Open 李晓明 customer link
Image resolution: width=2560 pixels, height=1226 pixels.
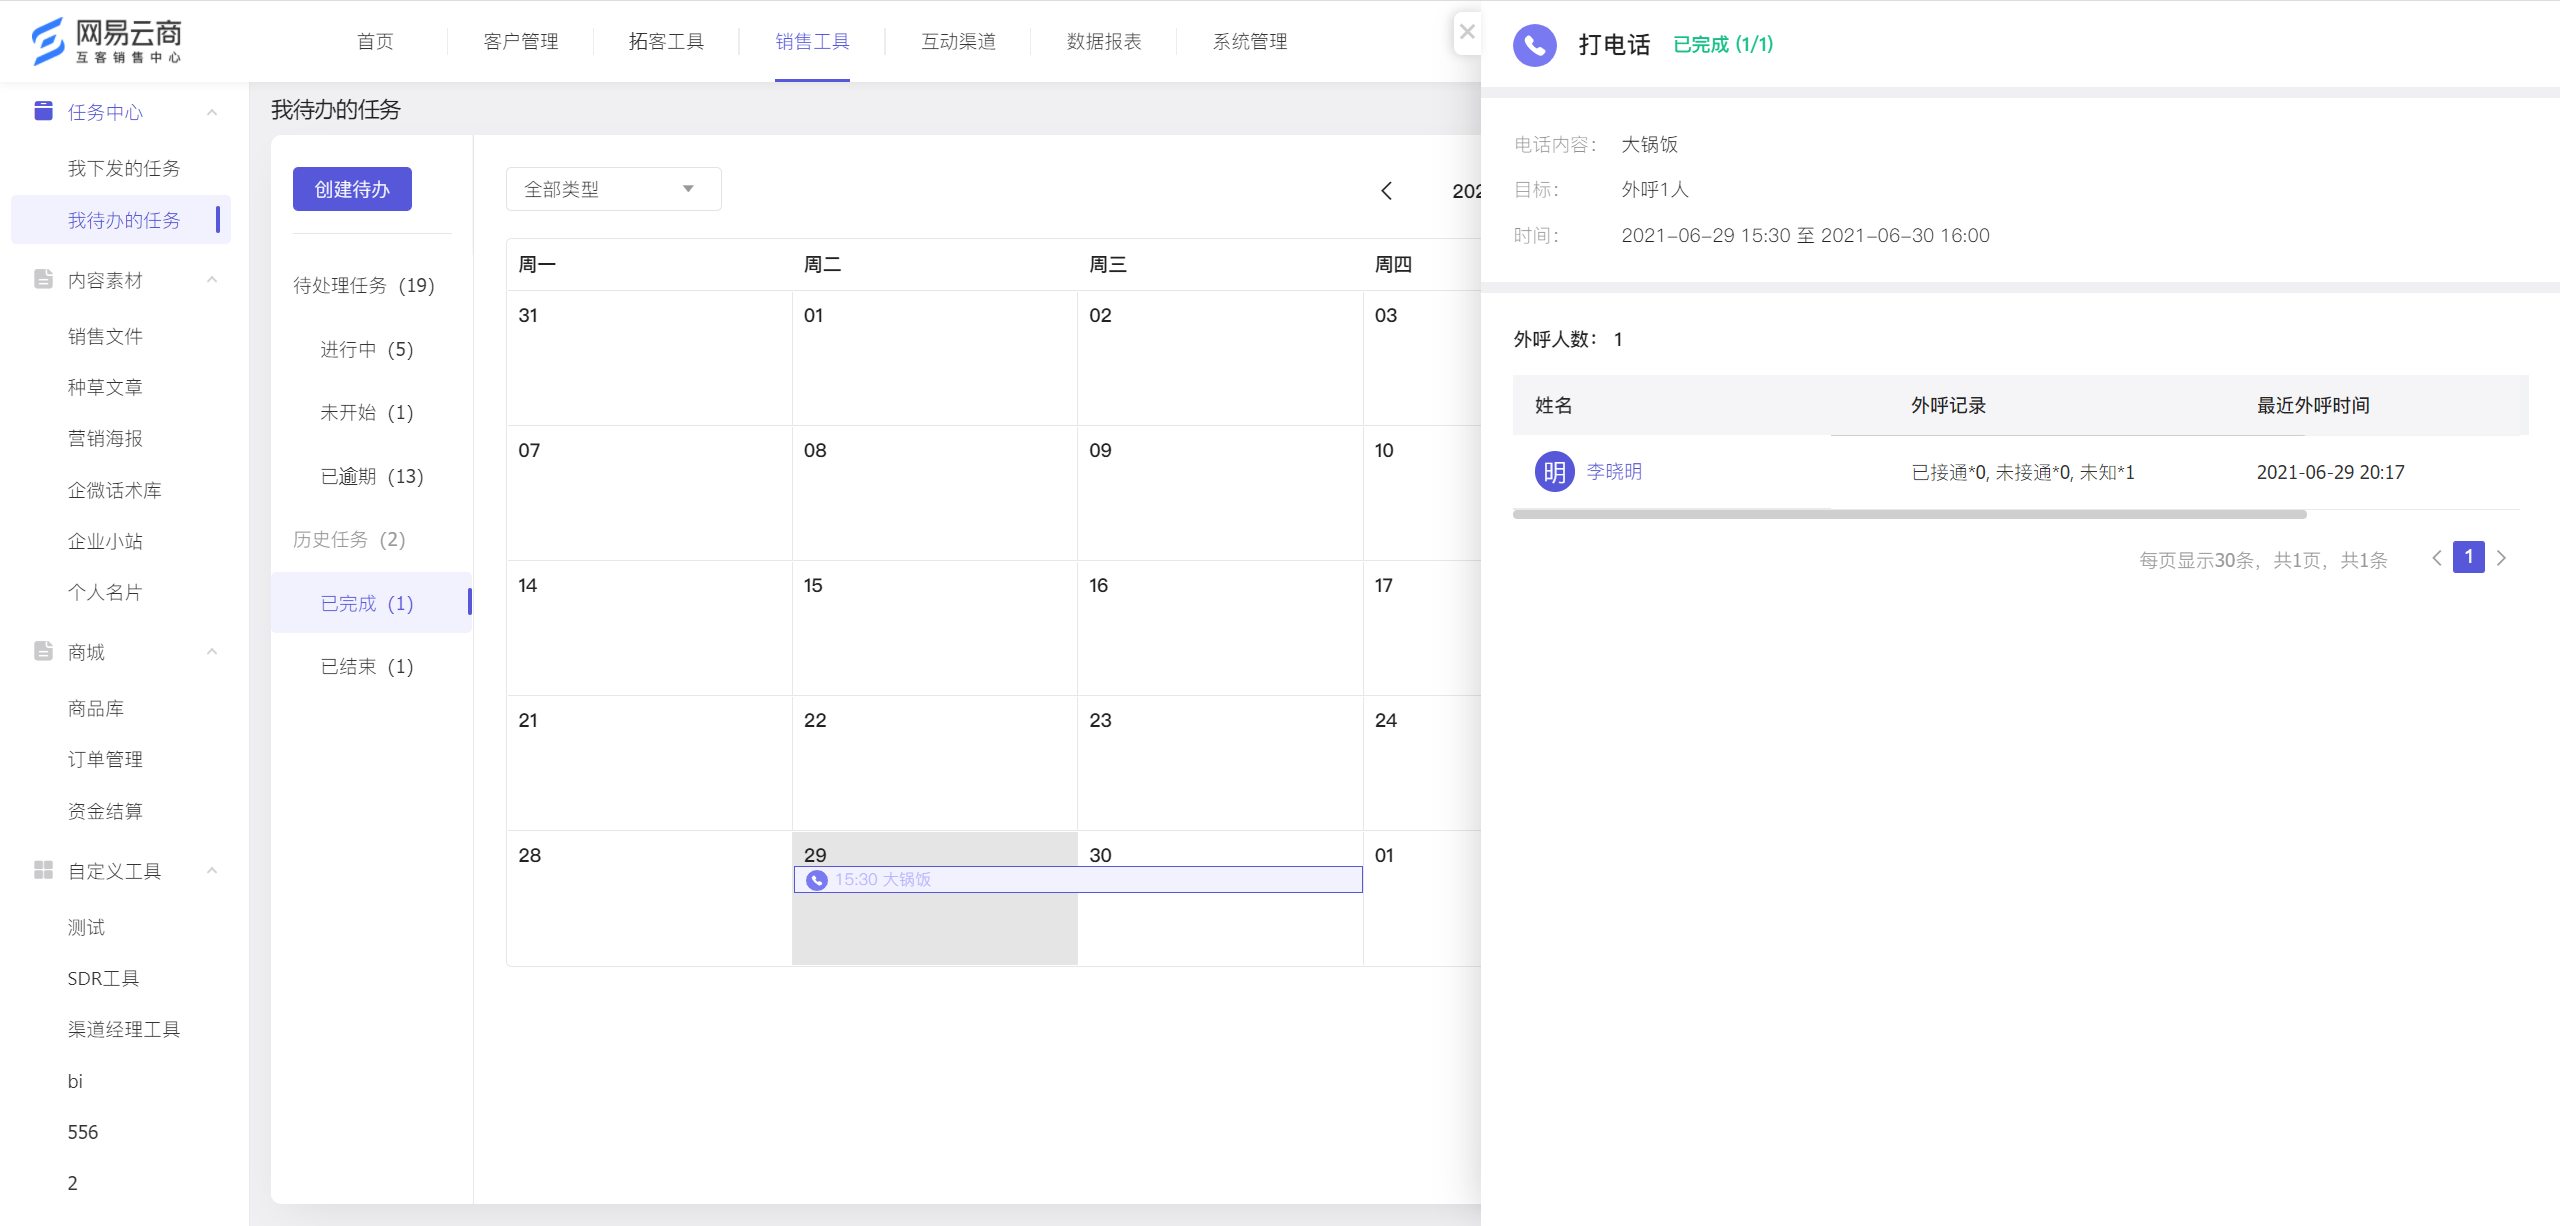tap(1614, 472)
